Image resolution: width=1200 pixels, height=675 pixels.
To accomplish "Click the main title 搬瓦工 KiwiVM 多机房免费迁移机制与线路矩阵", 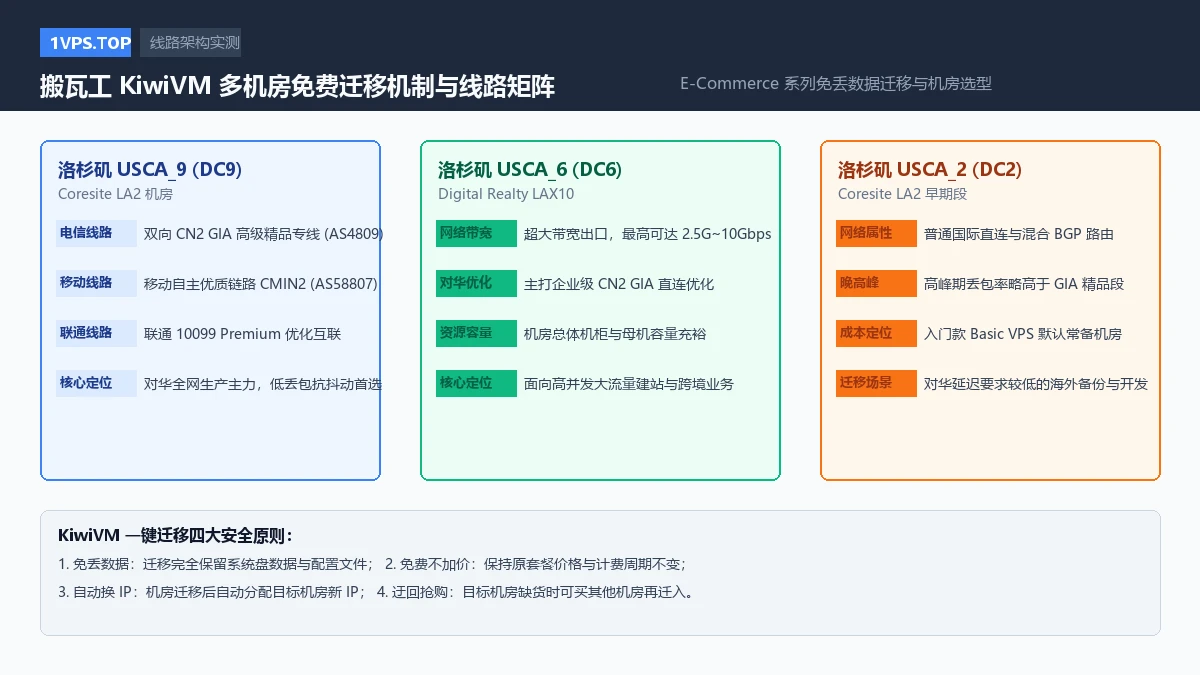I will [297, 86].
